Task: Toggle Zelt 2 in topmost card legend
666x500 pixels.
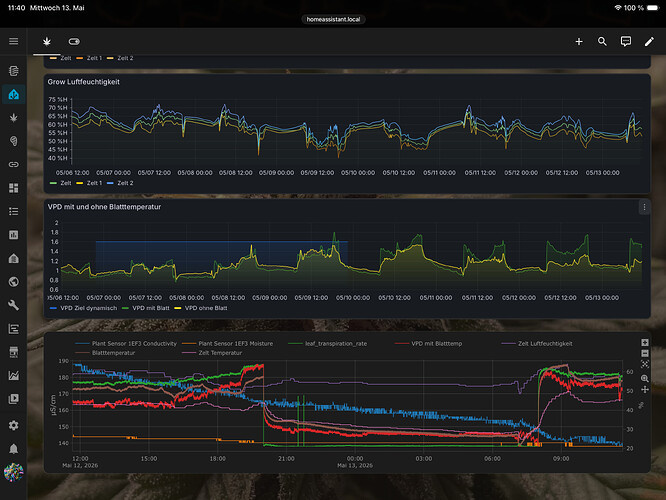Action: (120, 58)
